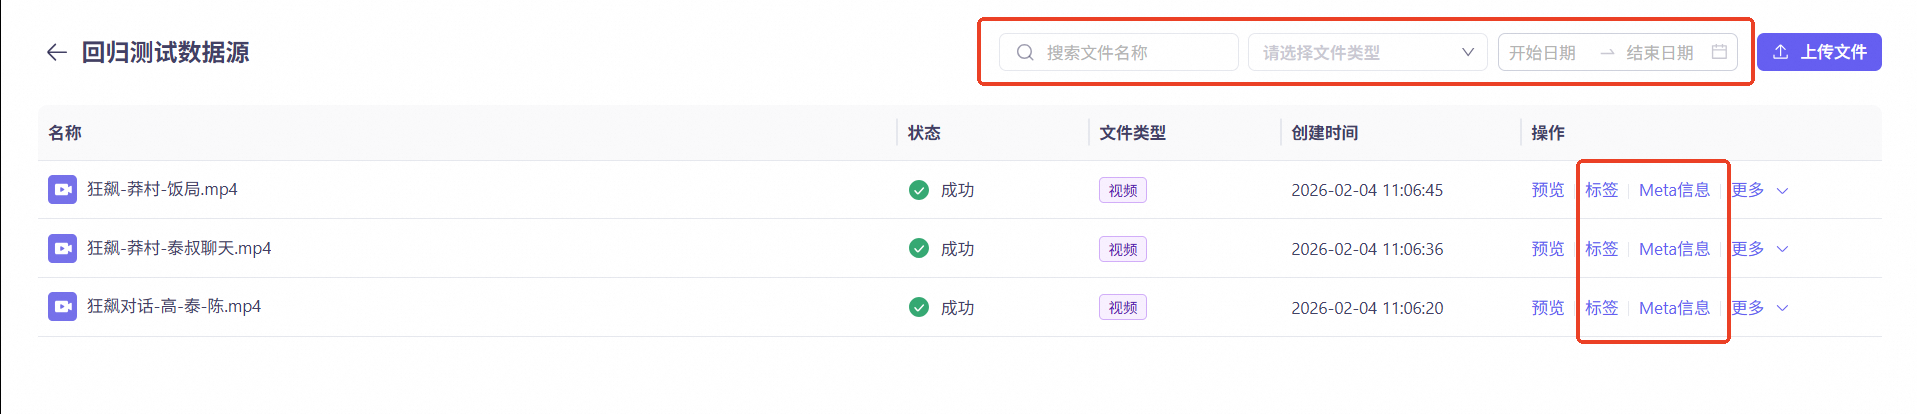This screenshot has width=1917, height=414.
Task: Click the video icon for 狂飙对话-高-泰-陈.mp4
Action: (x=62, y=307)
